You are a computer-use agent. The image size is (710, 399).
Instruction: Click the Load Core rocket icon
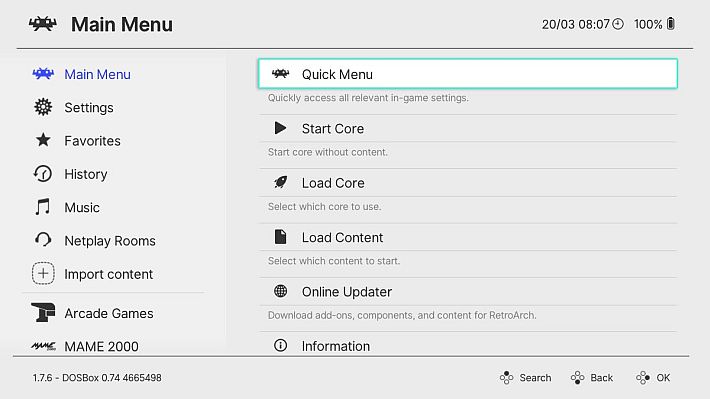280,183
